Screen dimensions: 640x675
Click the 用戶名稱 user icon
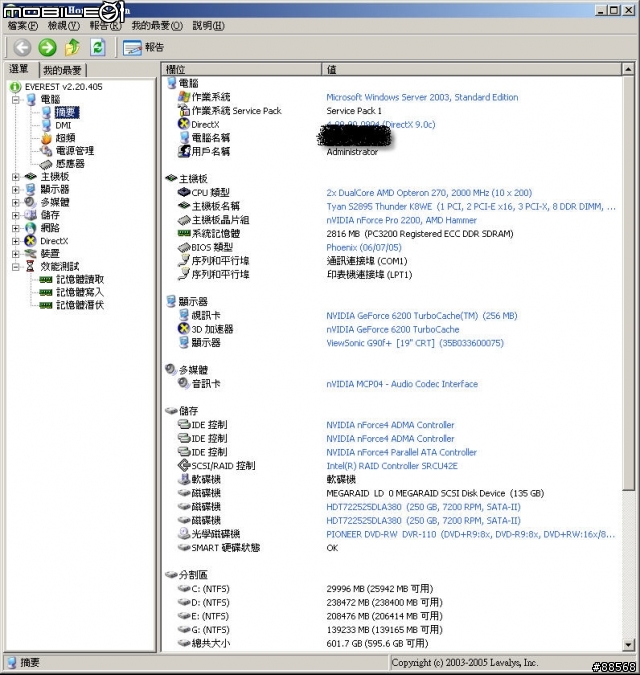[x=184, y=151]
